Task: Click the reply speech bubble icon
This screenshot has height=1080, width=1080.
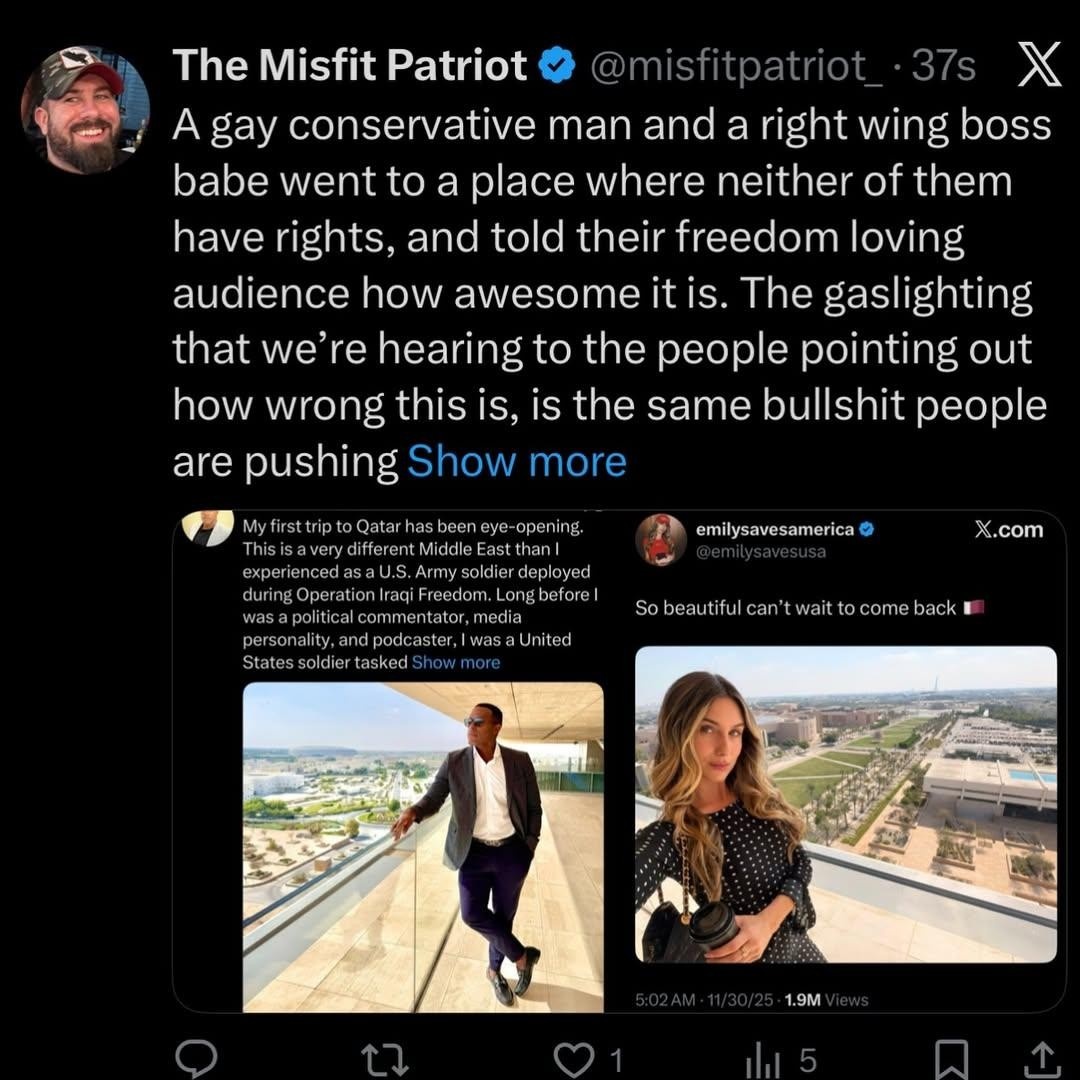Action: coord(193,1056)
